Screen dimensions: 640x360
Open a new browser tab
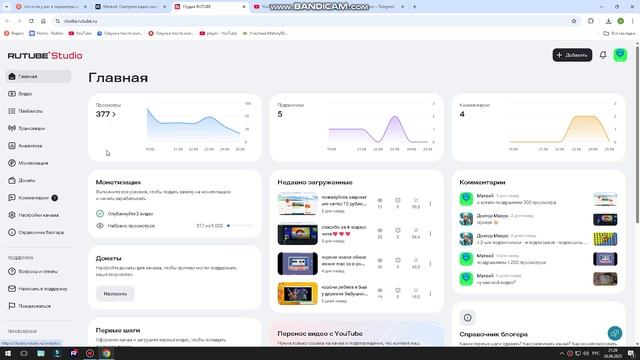click(x=414, y=7)
